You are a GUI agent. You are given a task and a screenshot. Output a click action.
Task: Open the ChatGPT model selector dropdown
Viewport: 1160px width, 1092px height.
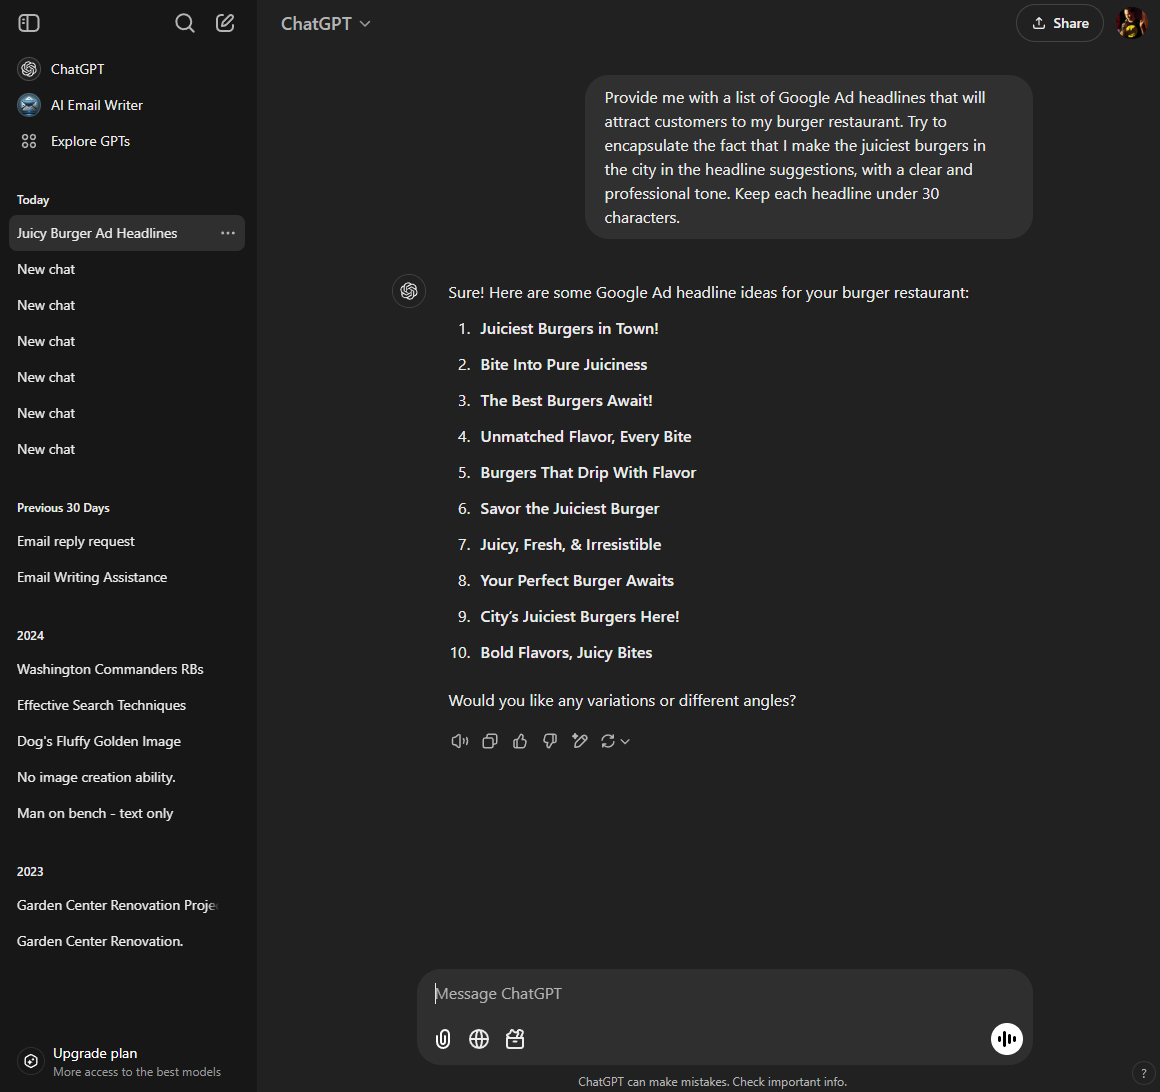325,22
